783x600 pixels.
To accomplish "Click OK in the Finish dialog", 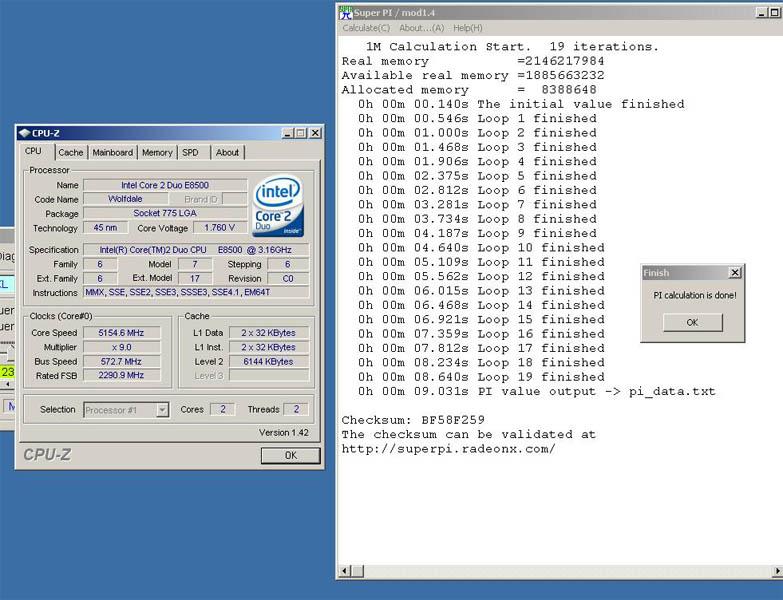I will pyautogui.click(x=693, y=322).
